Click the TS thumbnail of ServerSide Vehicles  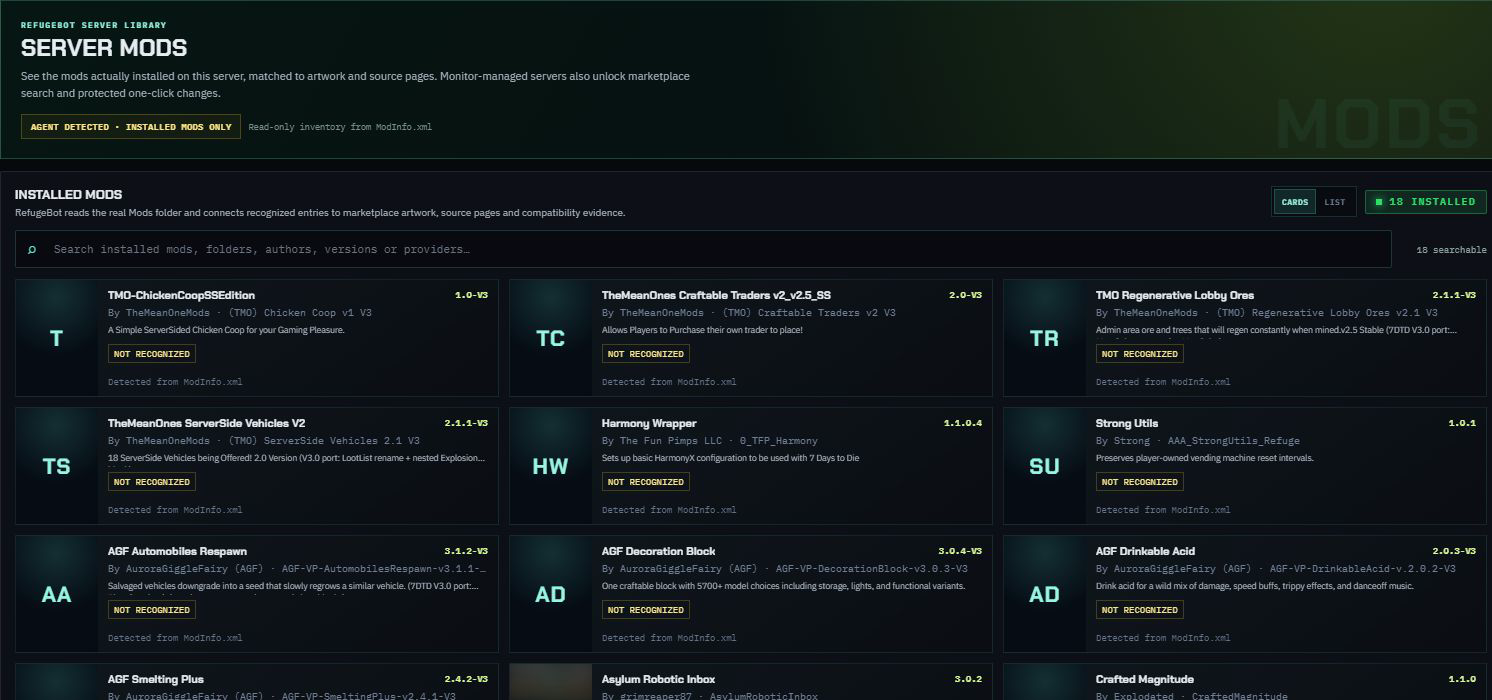click(x=57, y=466)
